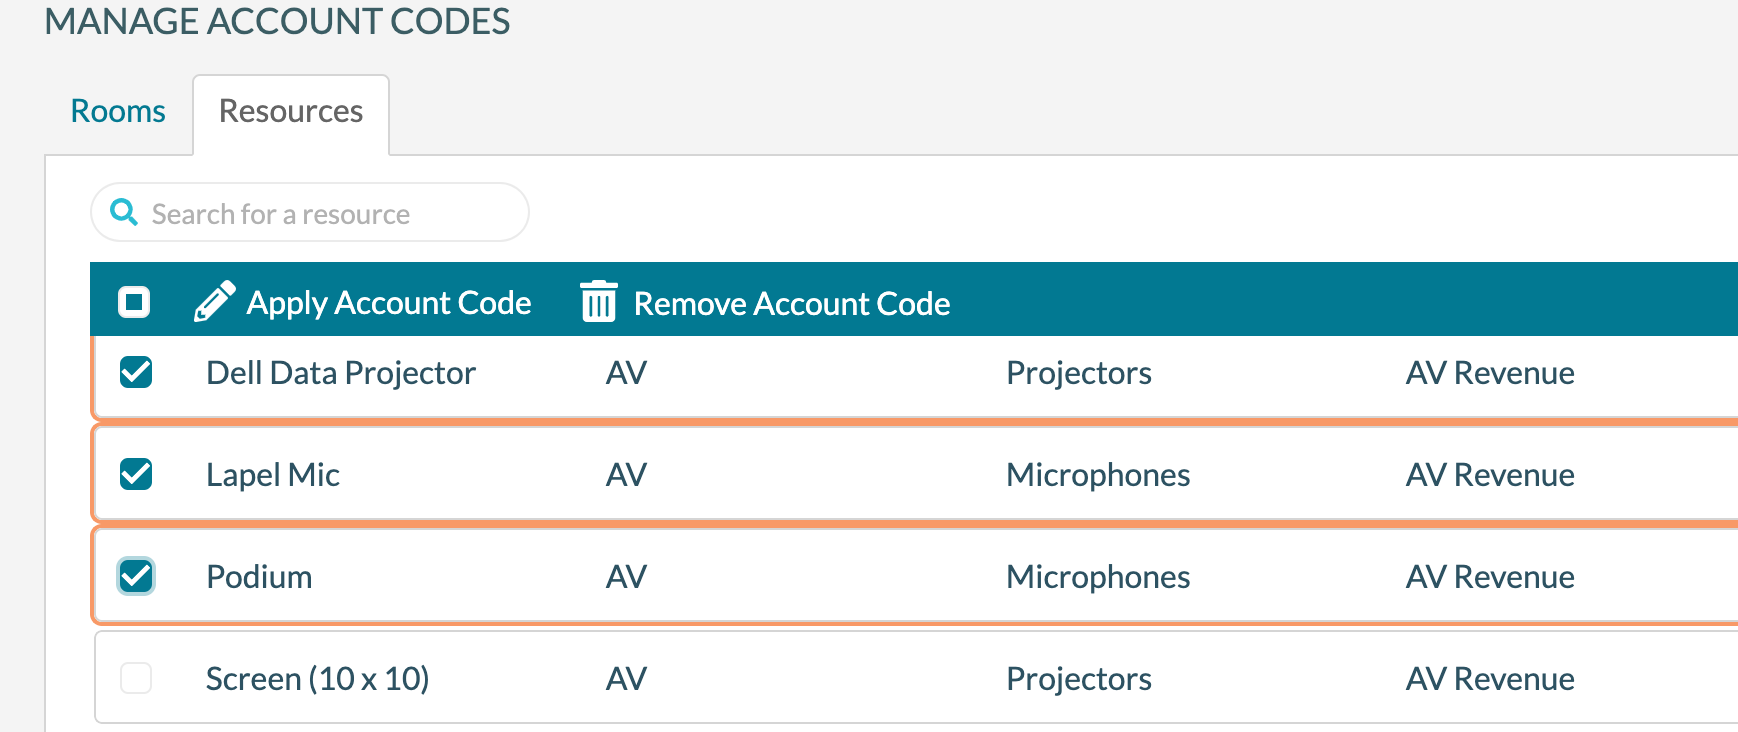Uncheck the Podium checkbox
Image resolution: width=1738 pixels, height=732 pixels.
pyautogui.click(x=136, y=576)
